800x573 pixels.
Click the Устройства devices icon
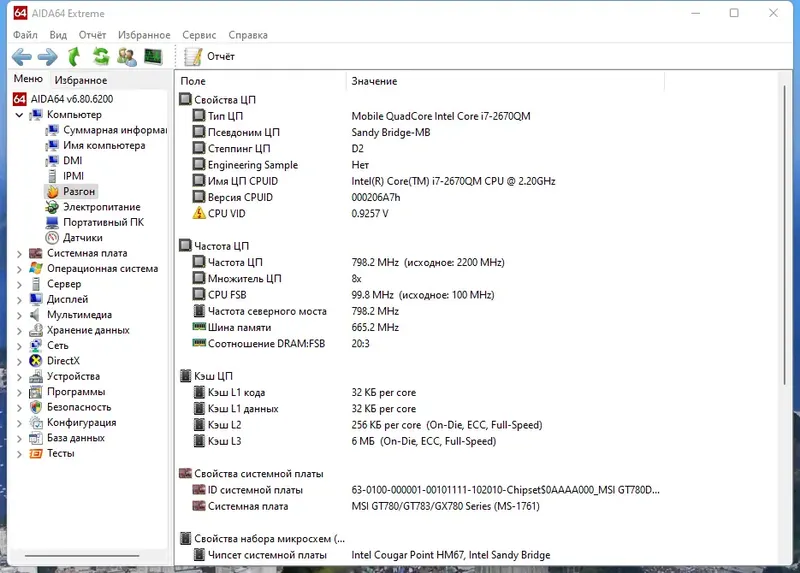tap(36, 377)
